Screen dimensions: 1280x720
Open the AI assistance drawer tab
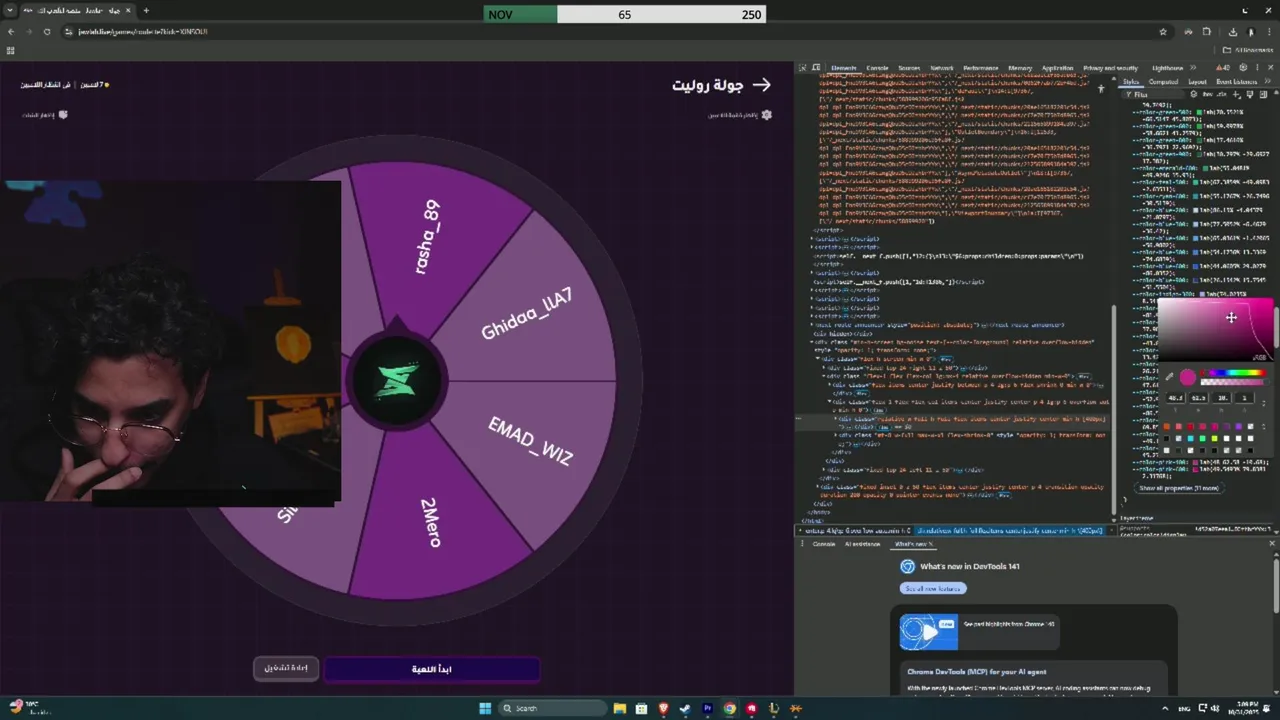[862, 544]
